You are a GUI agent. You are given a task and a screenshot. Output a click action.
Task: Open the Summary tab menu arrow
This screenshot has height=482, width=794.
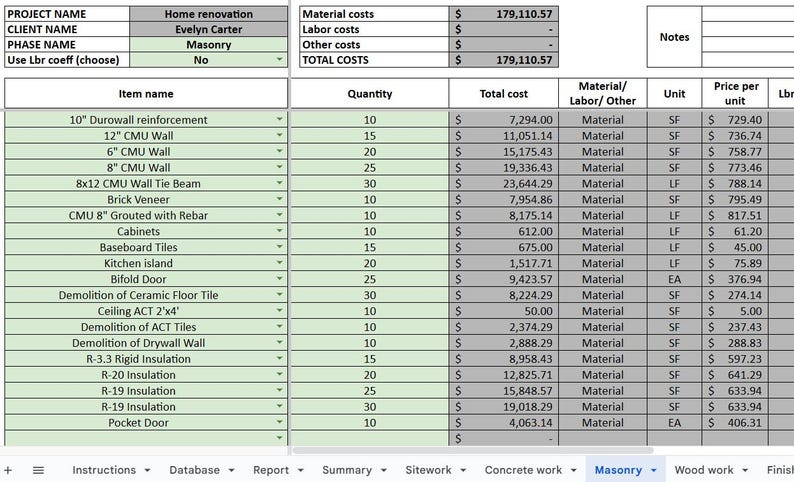(383, 470)
